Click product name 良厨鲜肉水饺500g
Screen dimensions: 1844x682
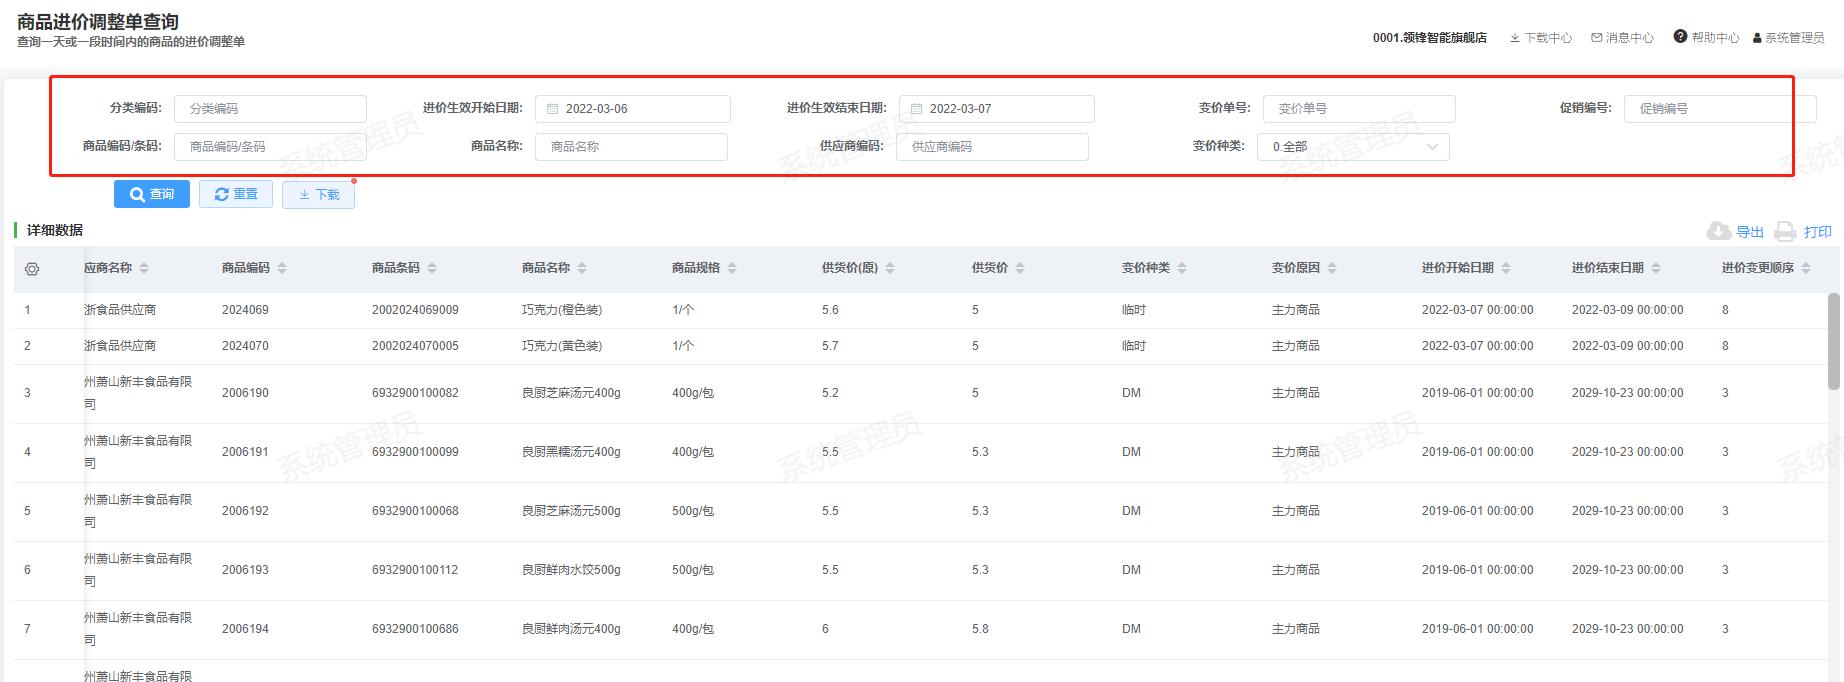[571, 570]
